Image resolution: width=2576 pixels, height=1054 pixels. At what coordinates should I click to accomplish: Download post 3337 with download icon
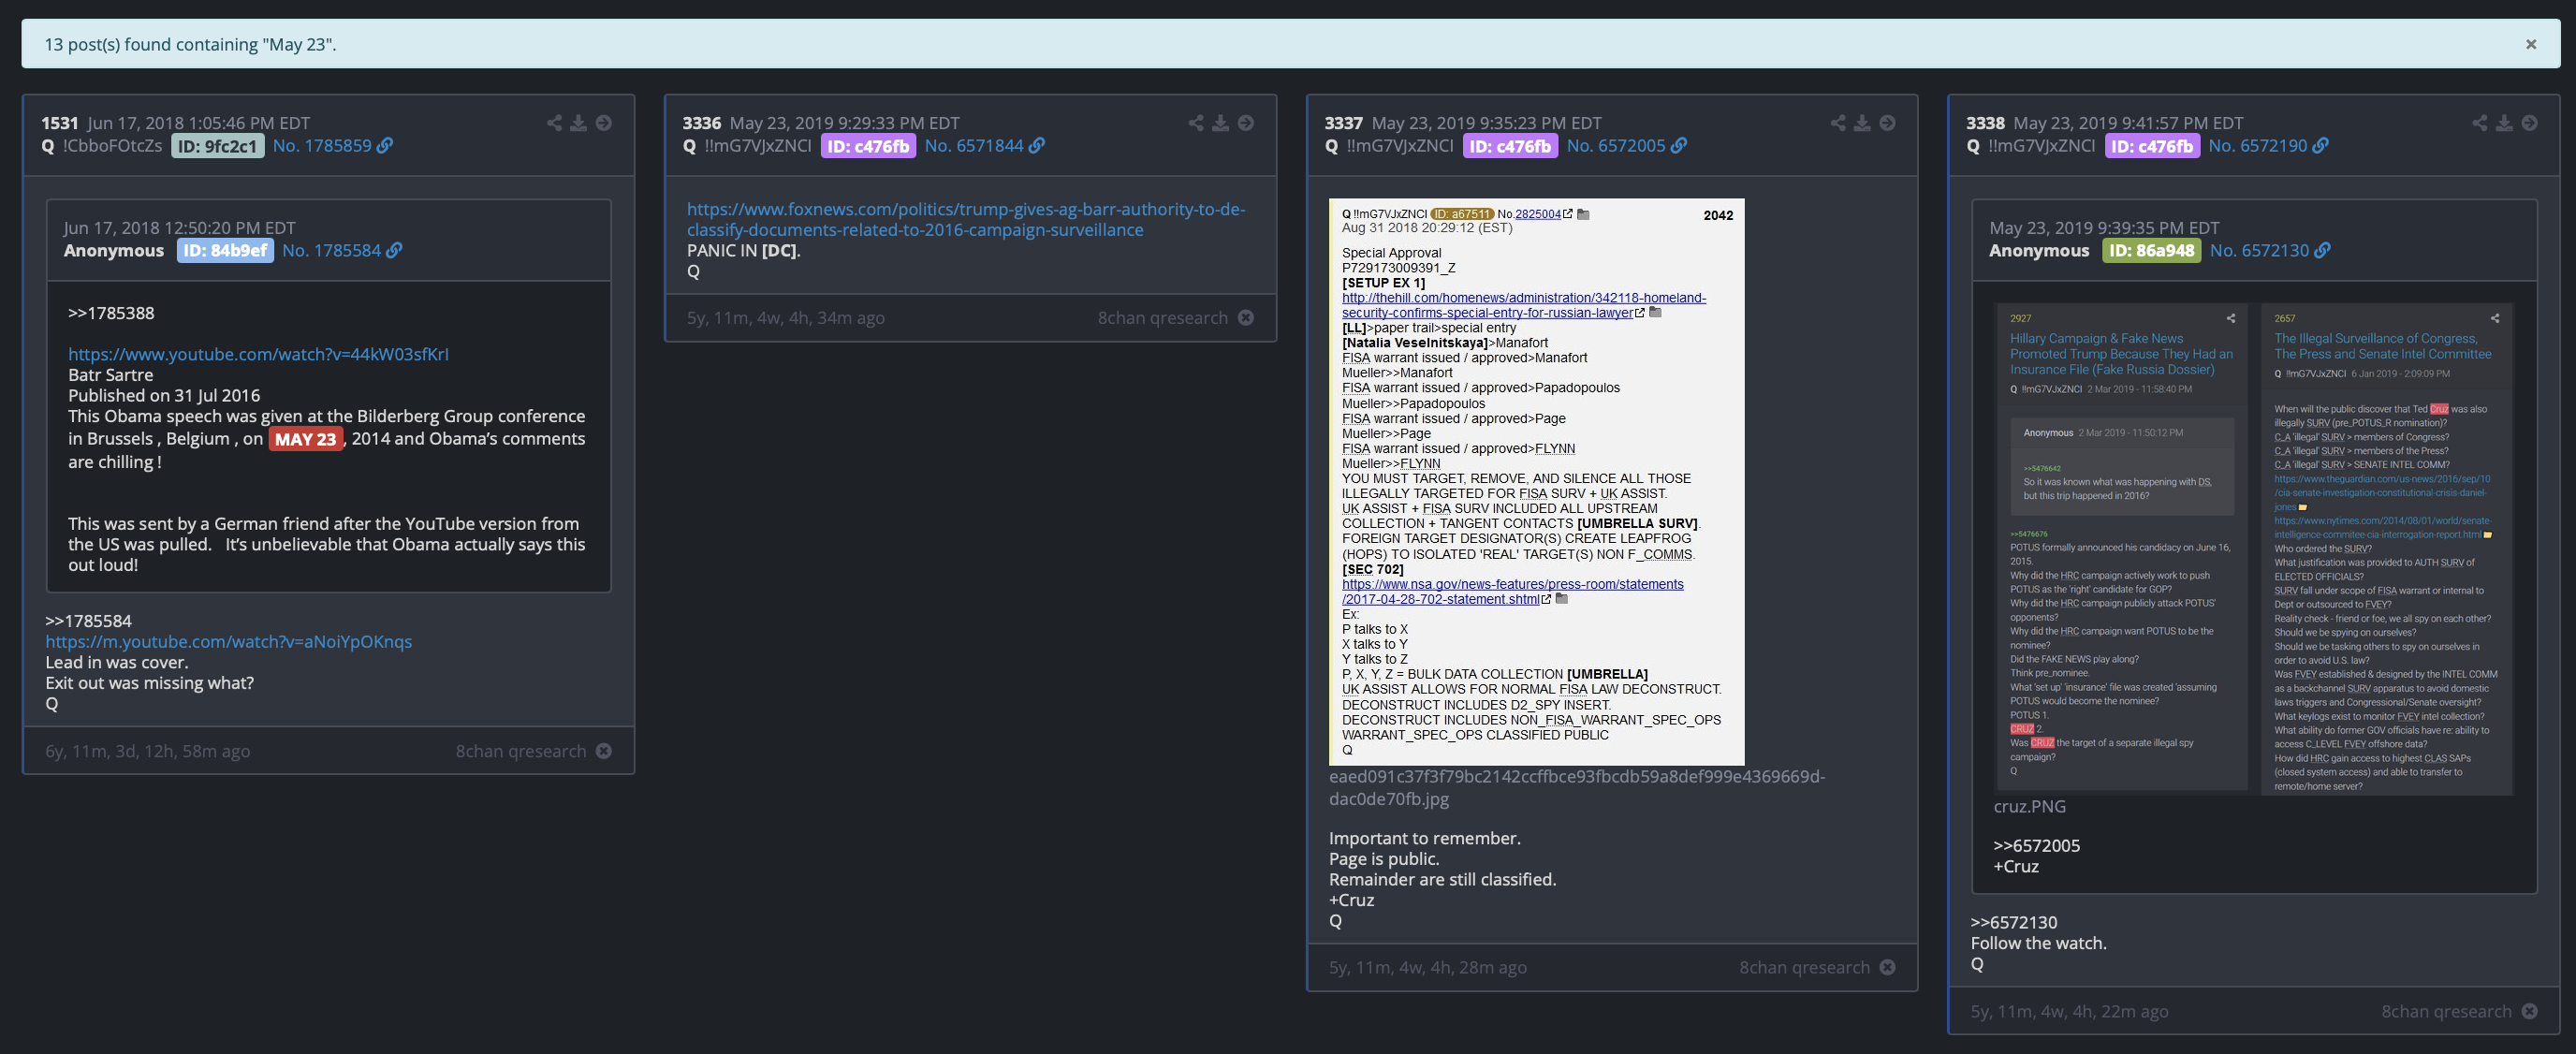tap(1862, 123)
